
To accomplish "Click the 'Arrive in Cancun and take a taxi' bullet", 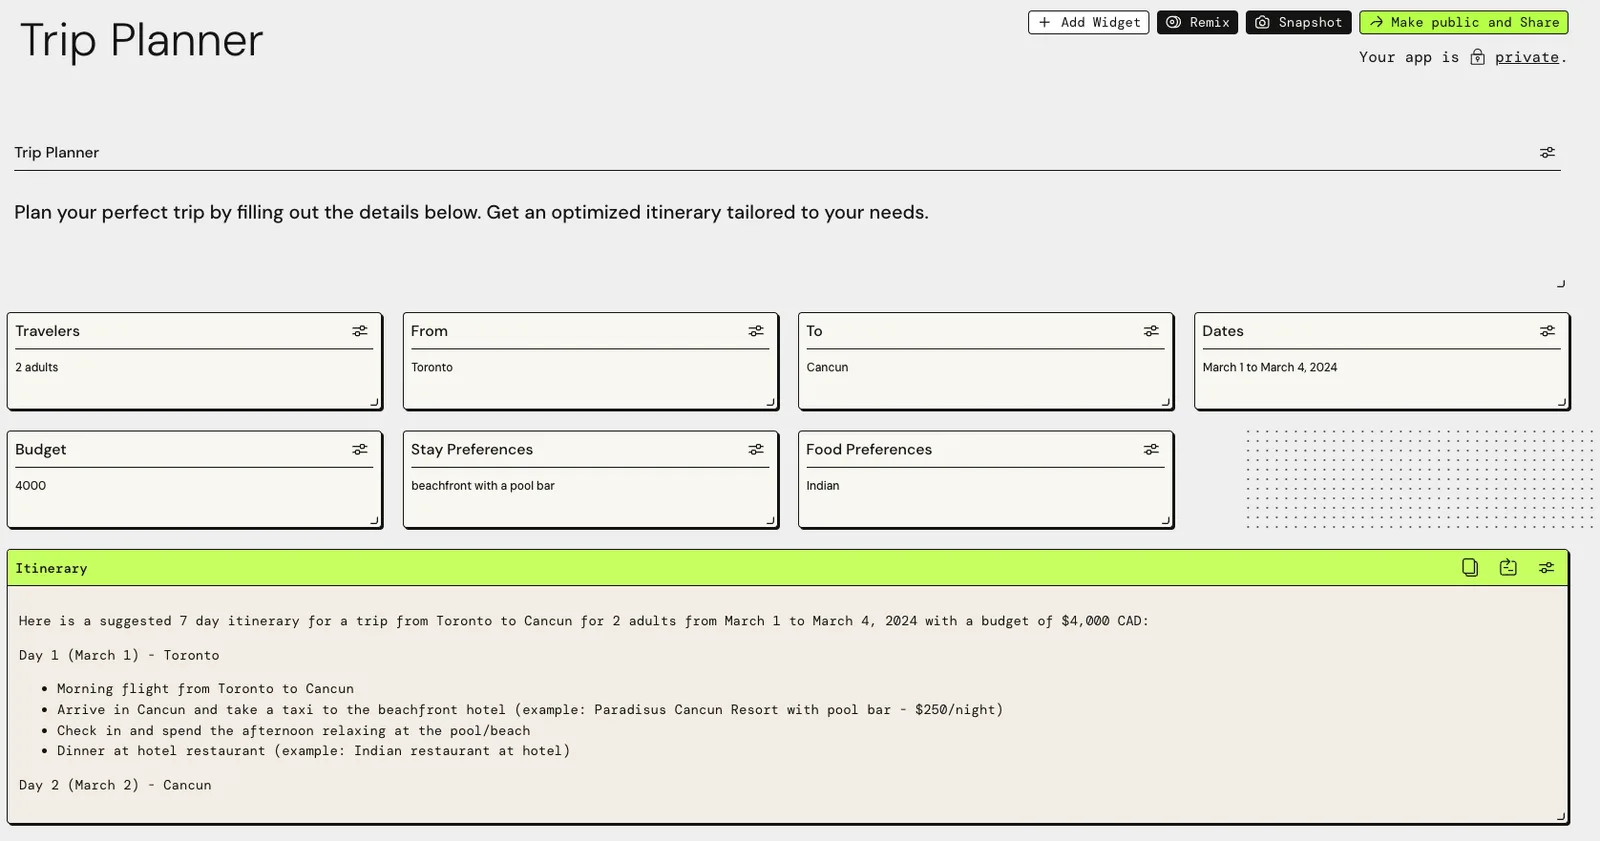I will pos(530,710).
